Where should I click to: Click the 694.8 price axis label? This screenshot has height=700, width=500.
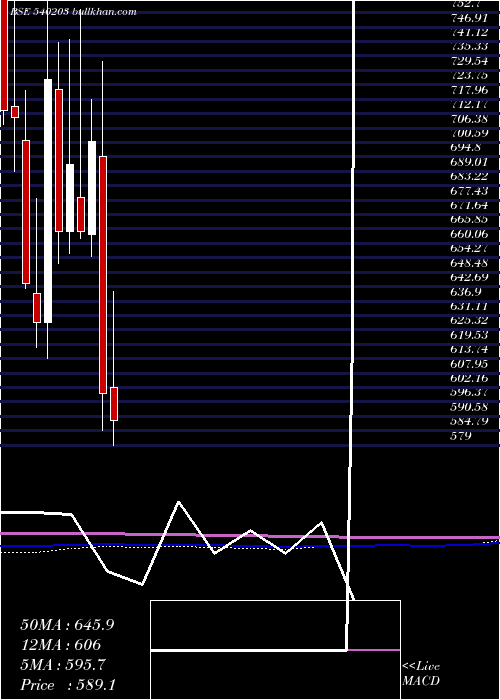coord(467,148)
